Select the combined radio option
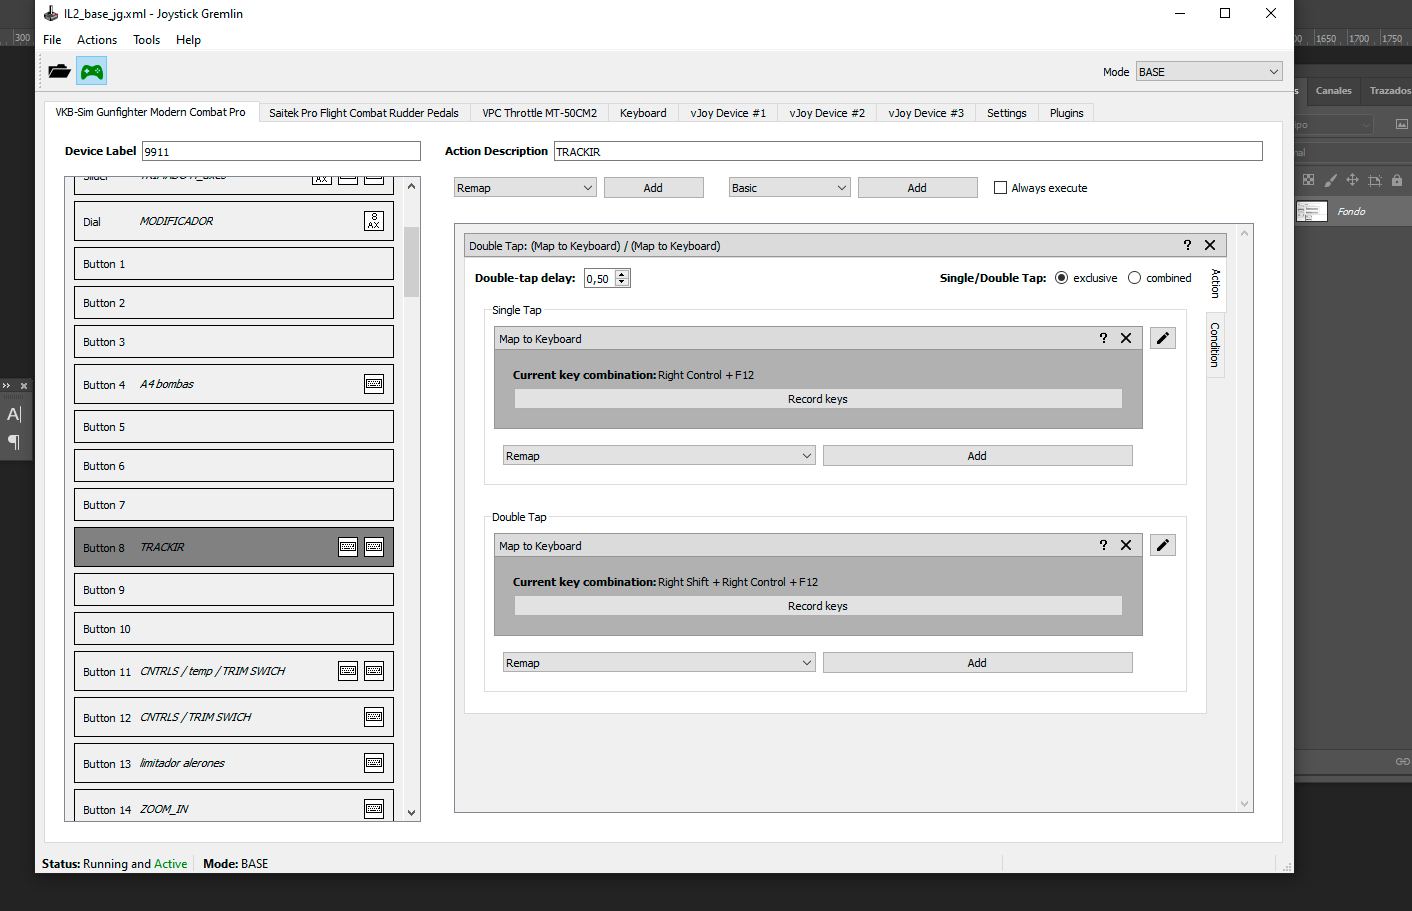Screen dimensions: 1412x911 pyautogui.click(x=1134, y=278)
